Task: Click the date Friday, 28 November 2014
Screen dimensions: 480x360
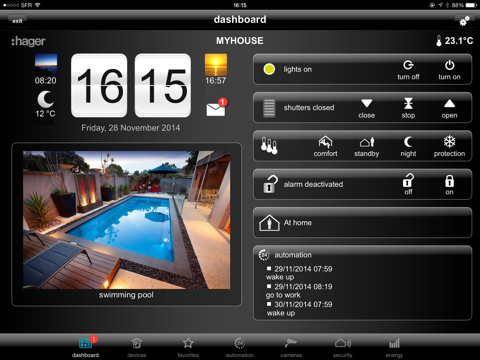Action: click(131, 128)
